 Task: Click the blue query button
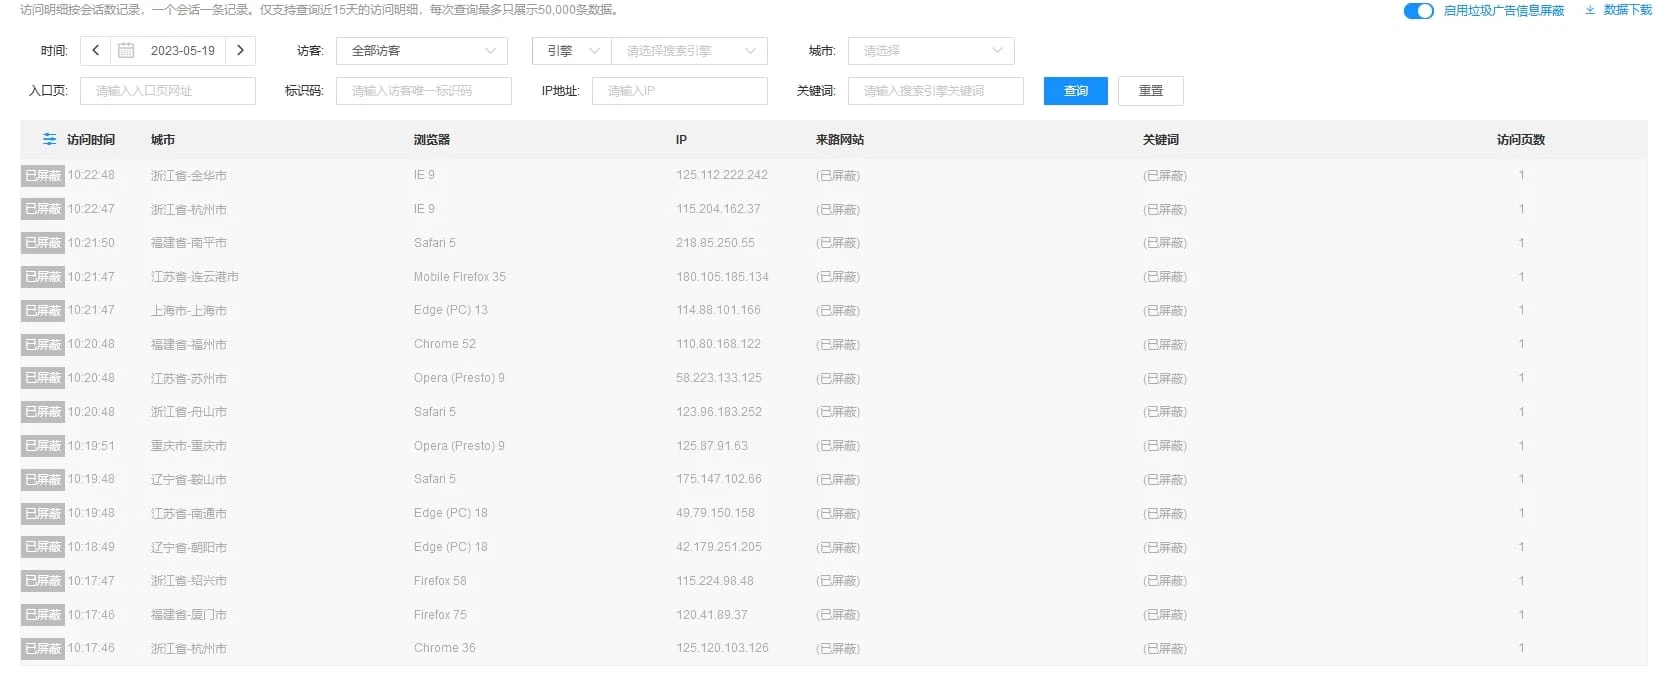pyautogui.click(x=1075, y=91)
